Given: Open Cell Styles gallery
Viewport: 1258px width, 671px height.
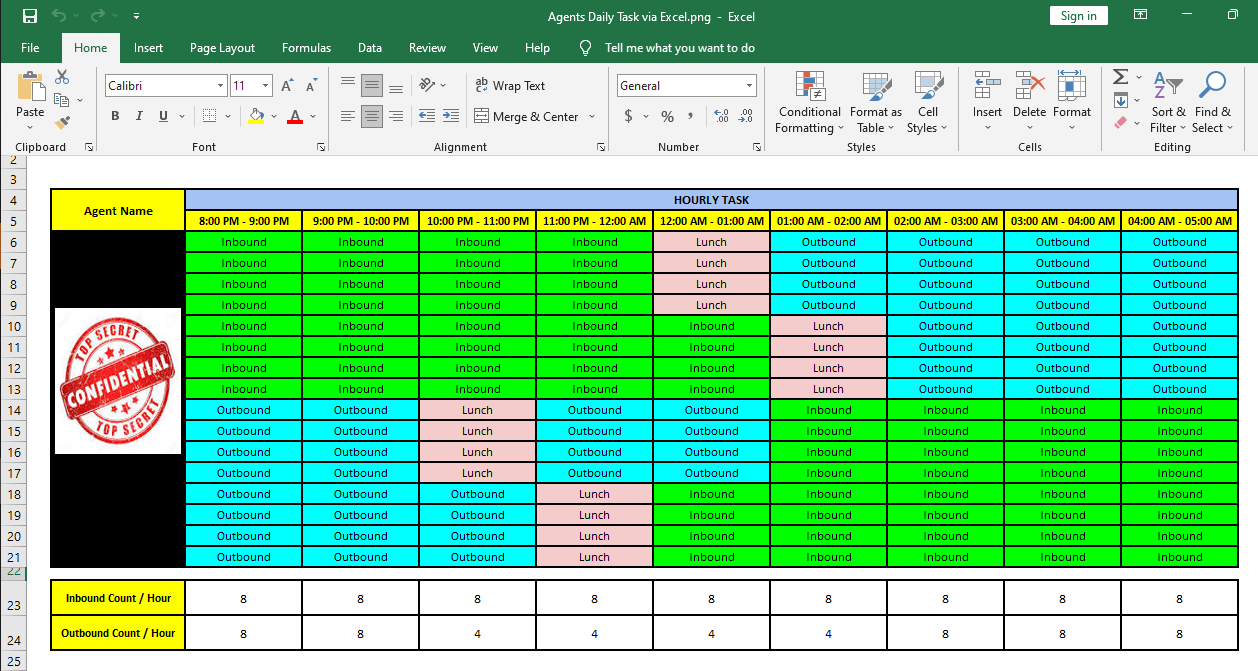Looking at the screenshot, I should (x=928, y=102).
